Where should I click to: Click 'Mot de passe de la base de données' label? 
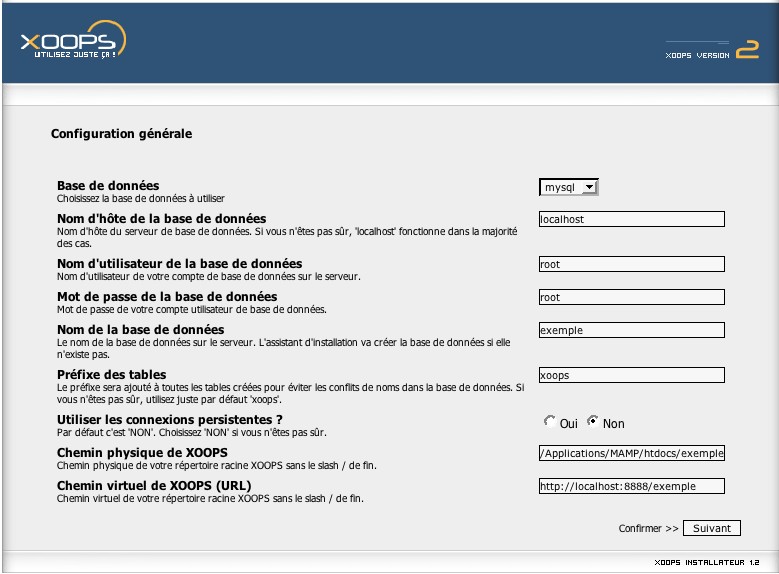pyautogui.click(x=167, y=297)
